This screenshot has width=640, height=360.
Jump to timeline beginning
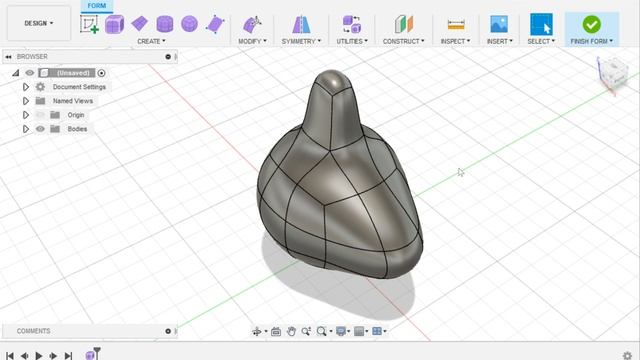pos(10,356)
